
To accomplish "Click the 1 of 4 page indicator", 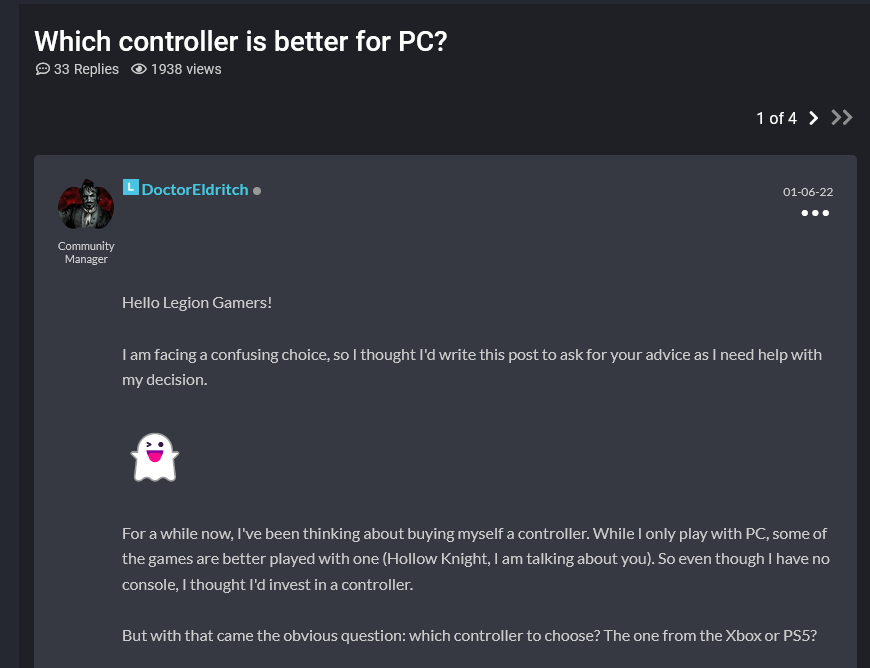I will (x=776, y=118).
